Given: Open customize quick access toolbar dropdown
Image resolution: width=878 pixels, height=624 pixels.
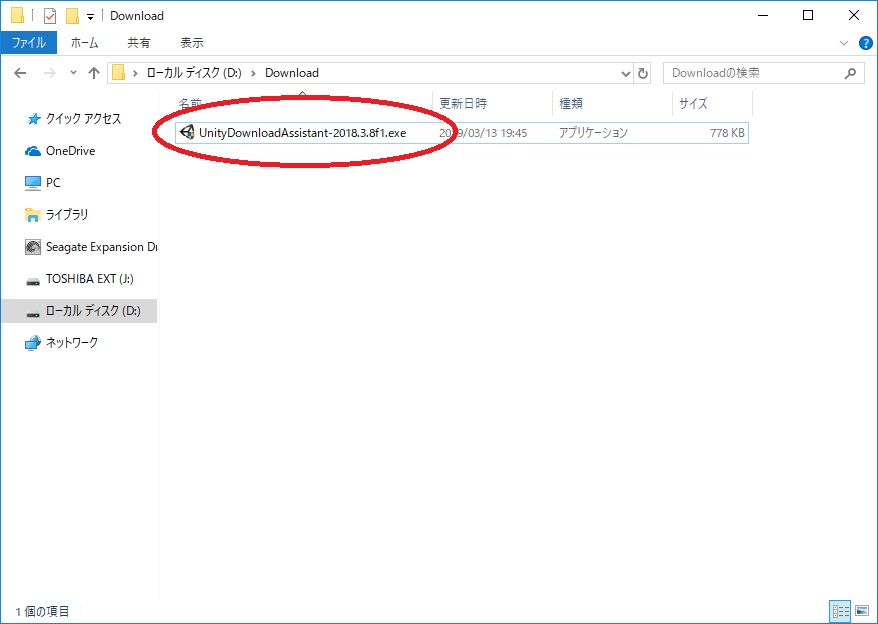Looking at the screenshot, I should [90, 17].
